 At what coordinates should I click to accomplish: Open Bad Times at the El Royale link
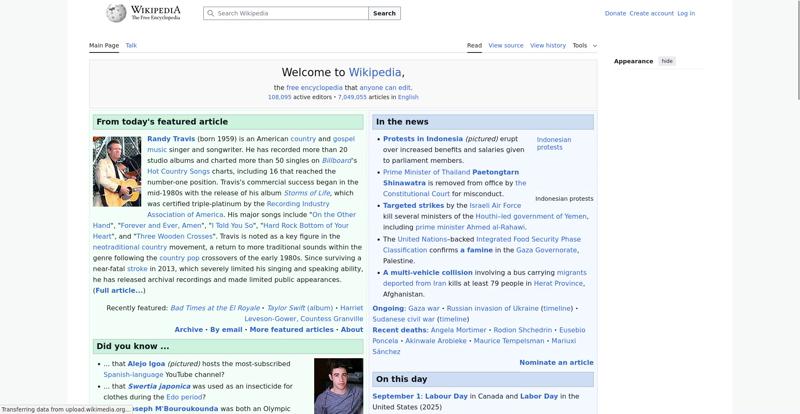[x=215, y=308]
